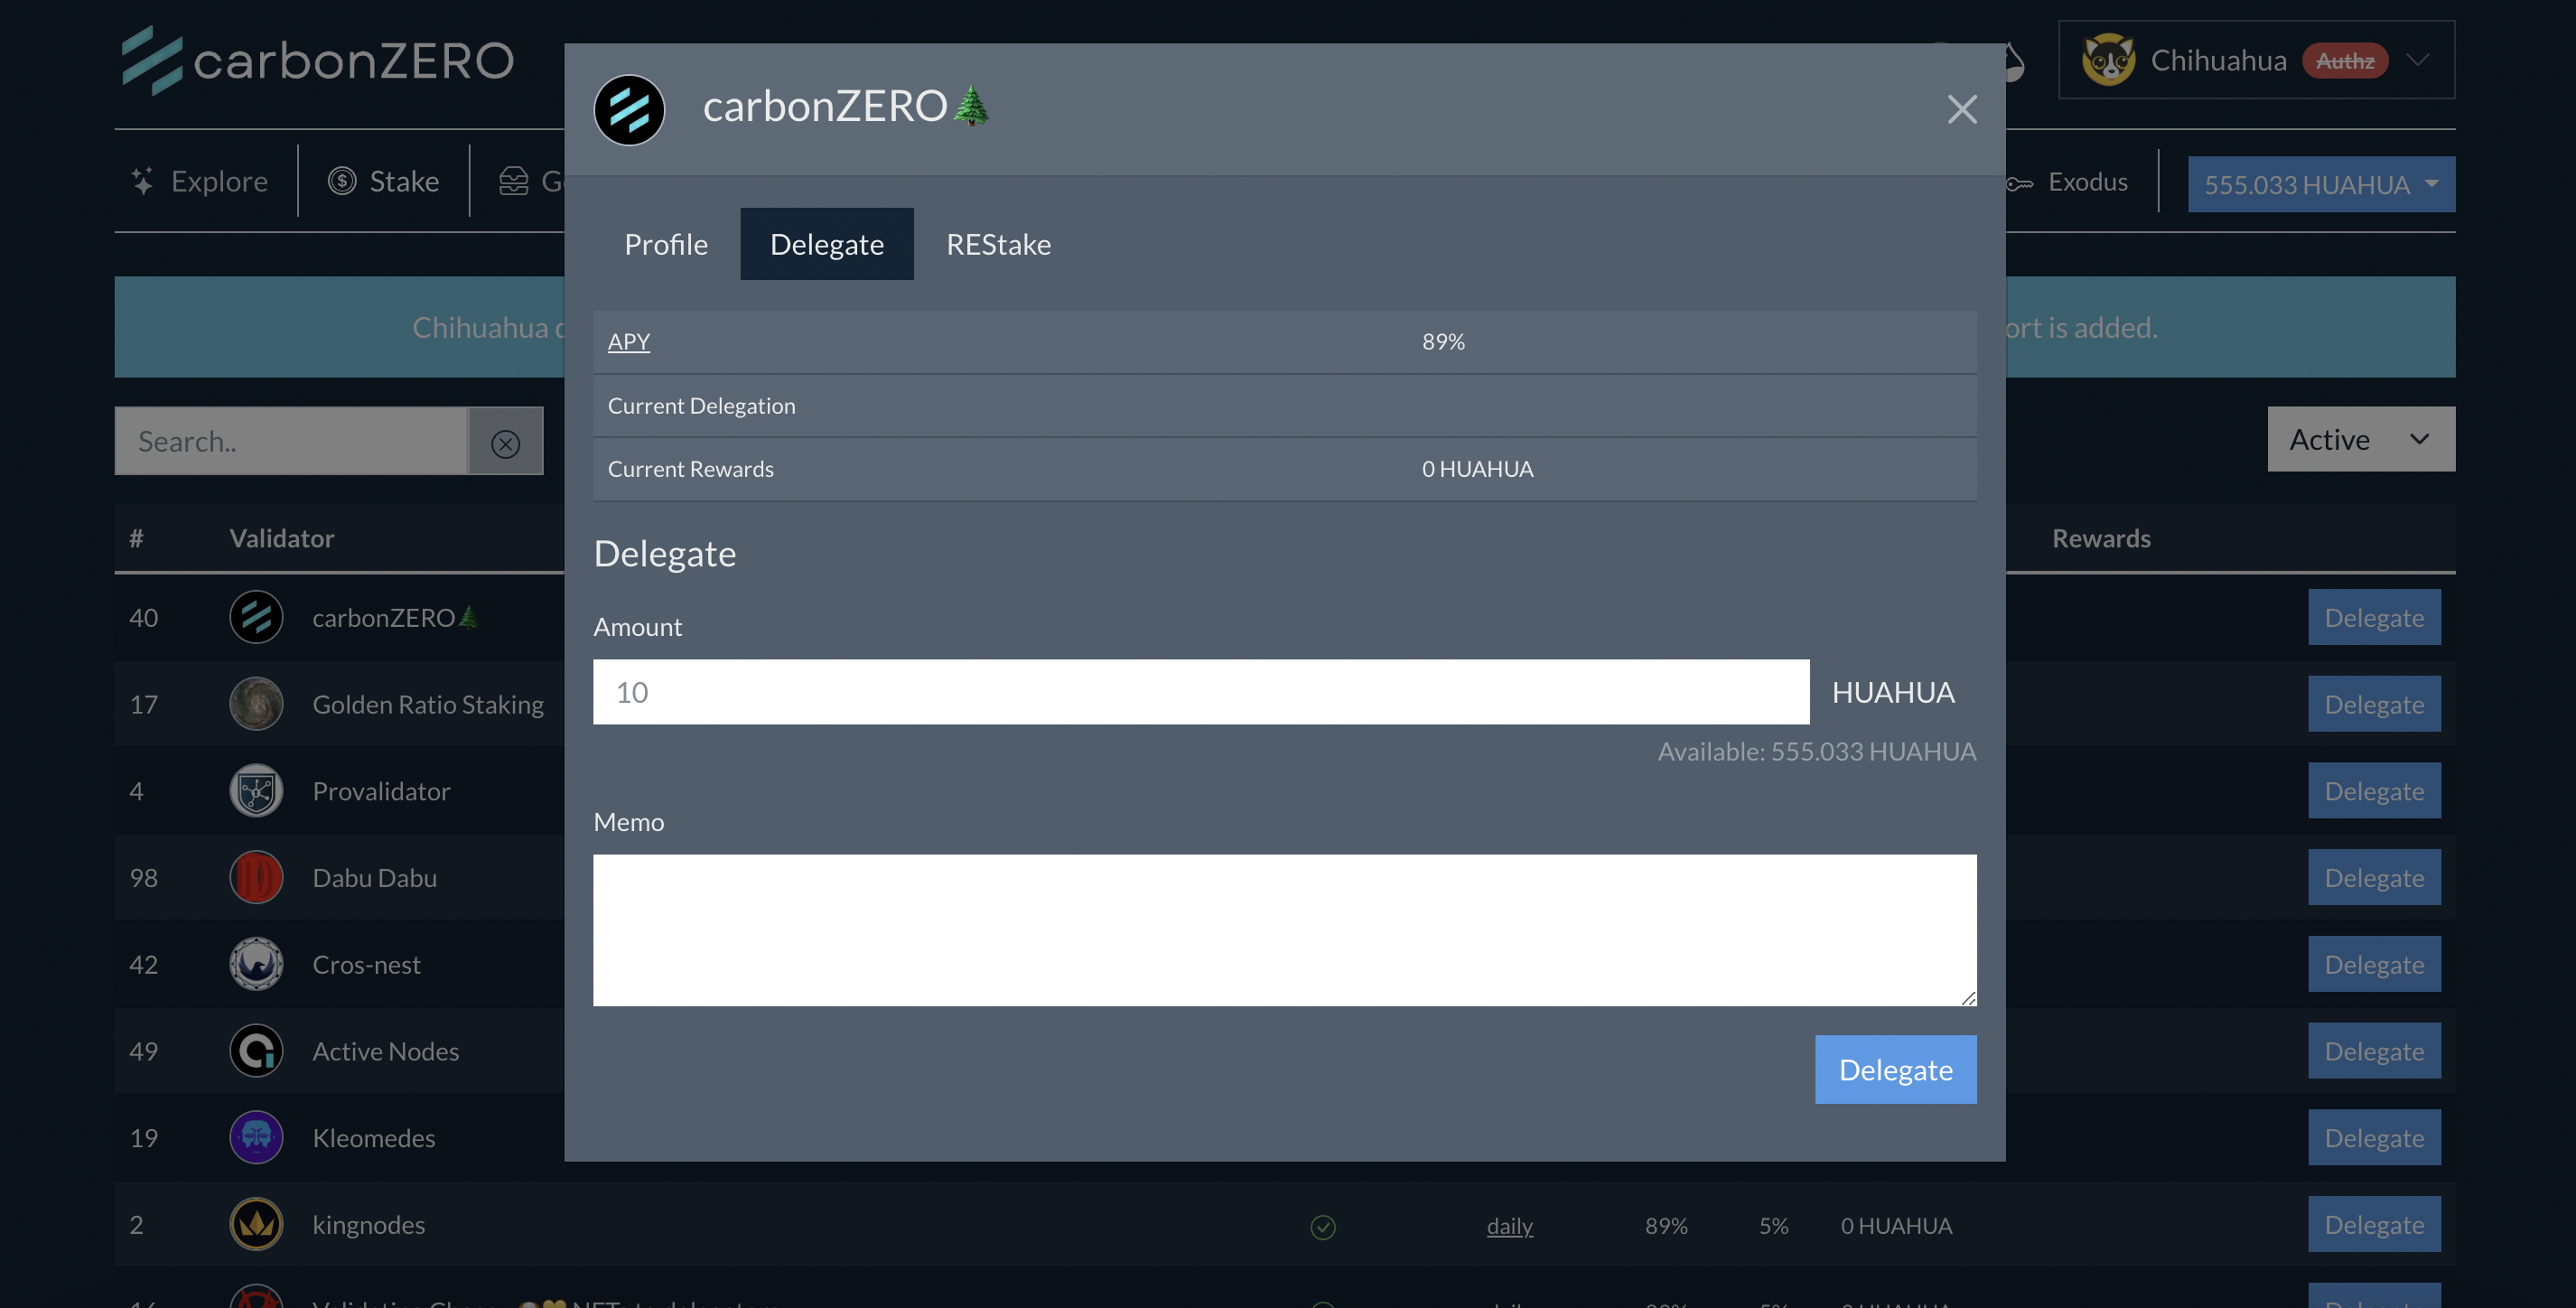
Task: Click Delegate button for kingnodes row
Action: pos(2373,1224)
